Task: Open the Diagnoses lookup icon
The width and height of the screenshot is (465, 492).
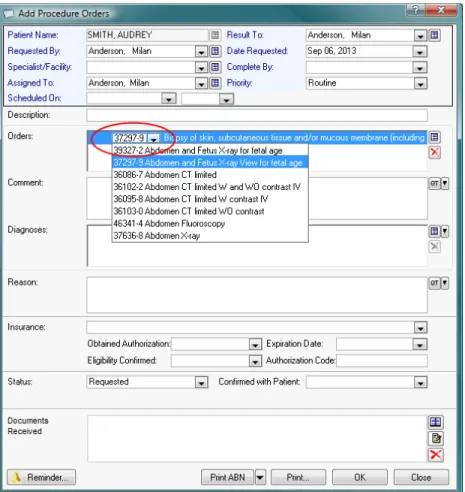Action: point(434,231)
